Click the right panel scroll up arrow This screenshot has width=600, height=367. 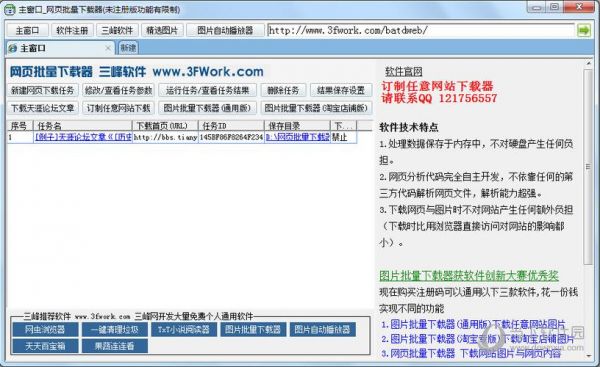tap(588, 64)
